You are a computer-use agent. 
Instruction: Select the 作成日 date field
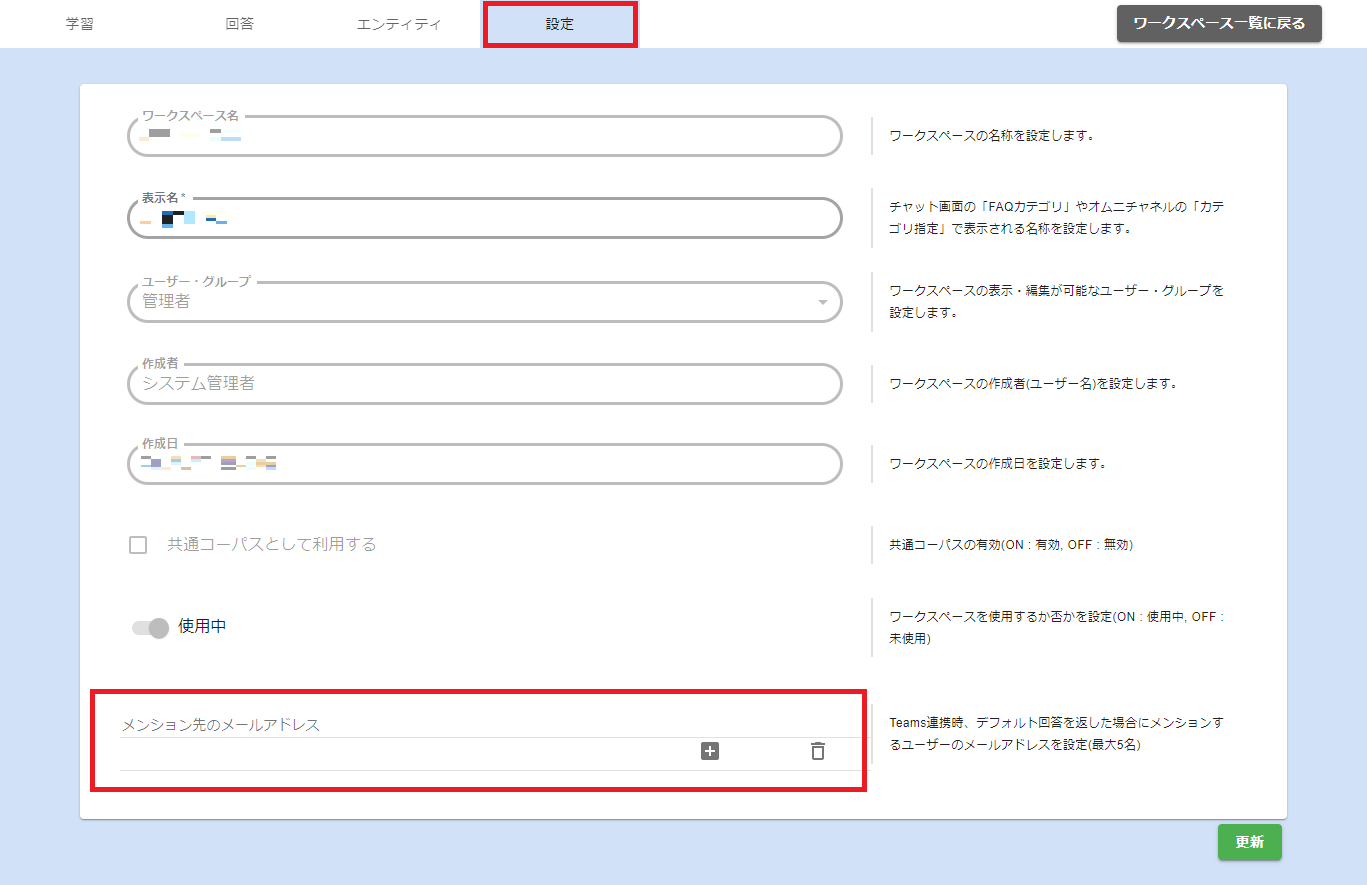click(x=485, y=464)
